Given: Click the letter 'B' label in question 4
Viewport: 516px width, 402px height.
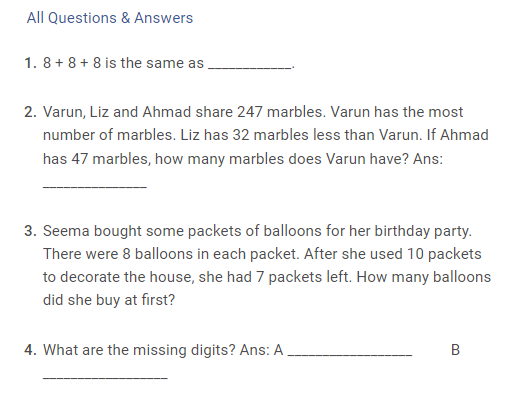Looking at the screenshot, I should [455, 350].
